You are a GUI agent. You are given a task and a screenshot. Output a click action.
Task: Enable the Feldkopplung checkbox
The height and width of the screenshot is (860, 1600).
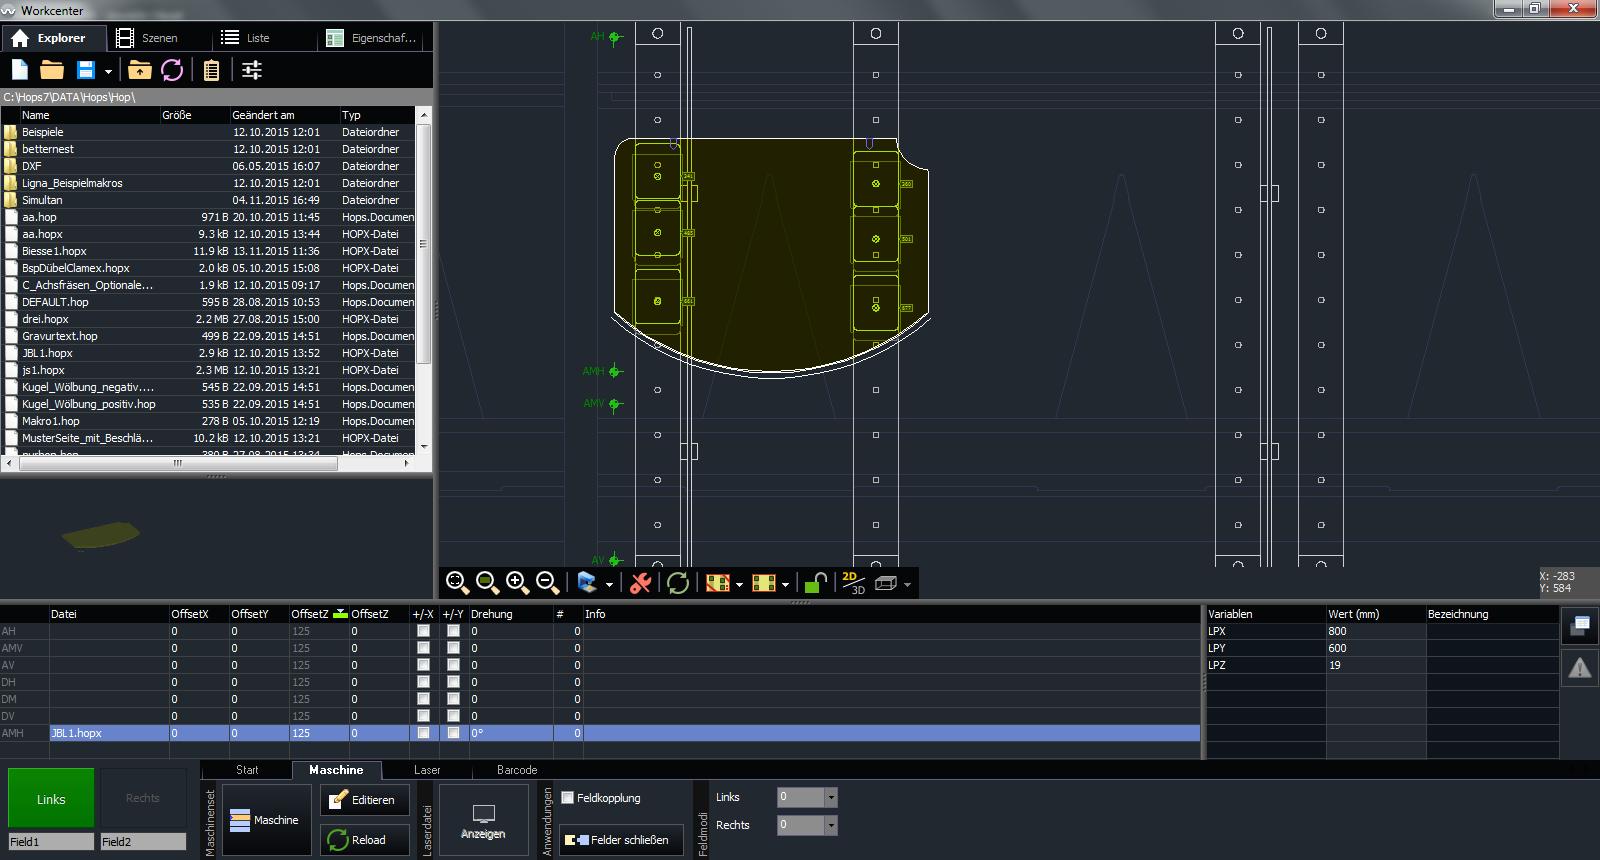pyautogui.click(x=568, y=798)
